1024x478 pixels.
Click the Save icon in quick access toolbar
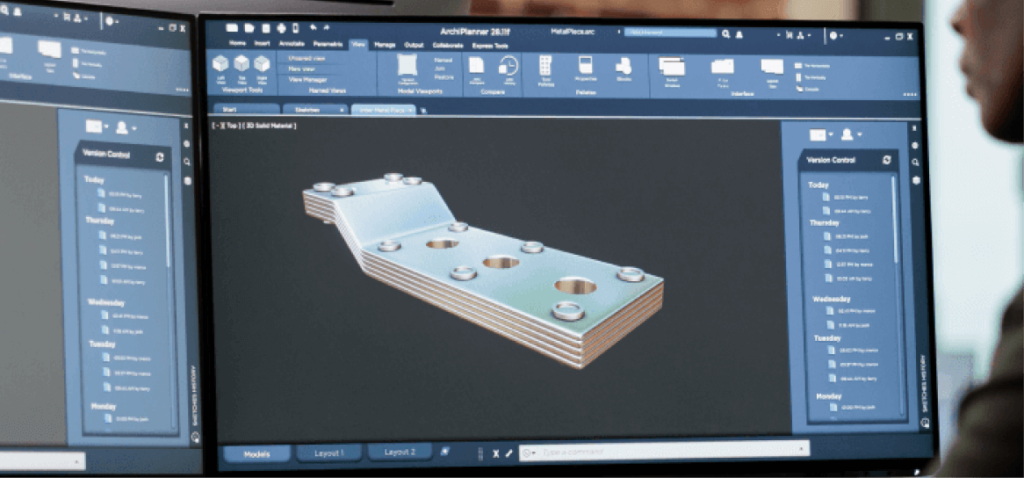coord(266,27)
